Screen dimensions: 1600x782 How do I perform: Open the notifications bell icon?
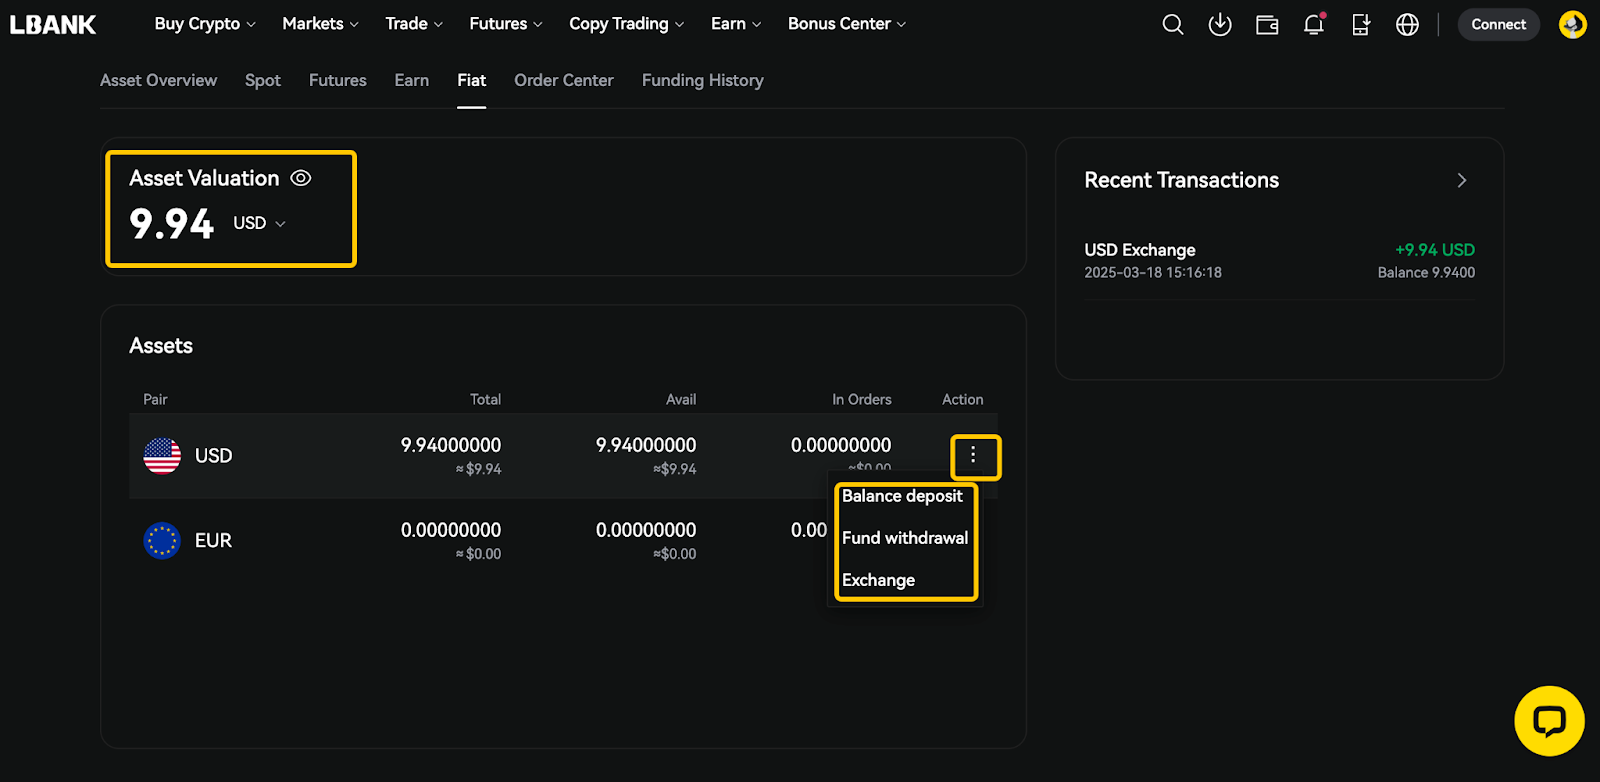(1314, 24)
